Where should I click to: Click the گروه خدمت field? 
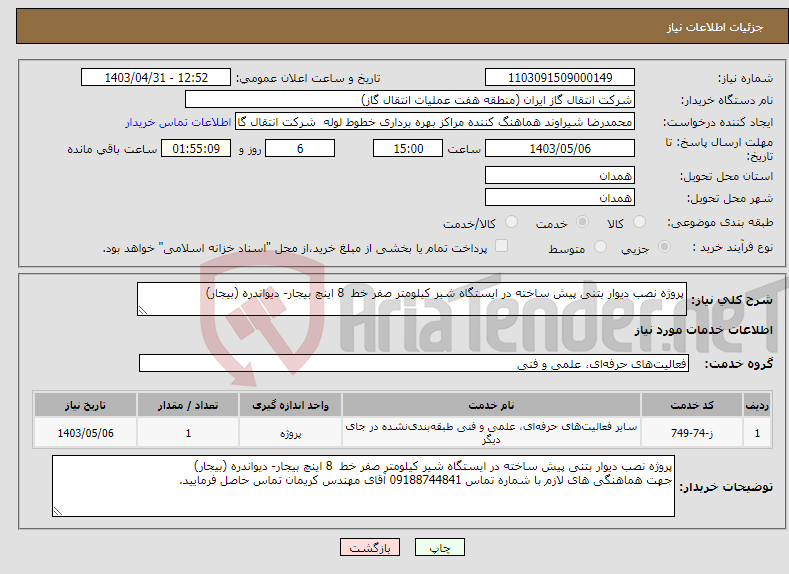pyautogui.click(x=414, y=363)
